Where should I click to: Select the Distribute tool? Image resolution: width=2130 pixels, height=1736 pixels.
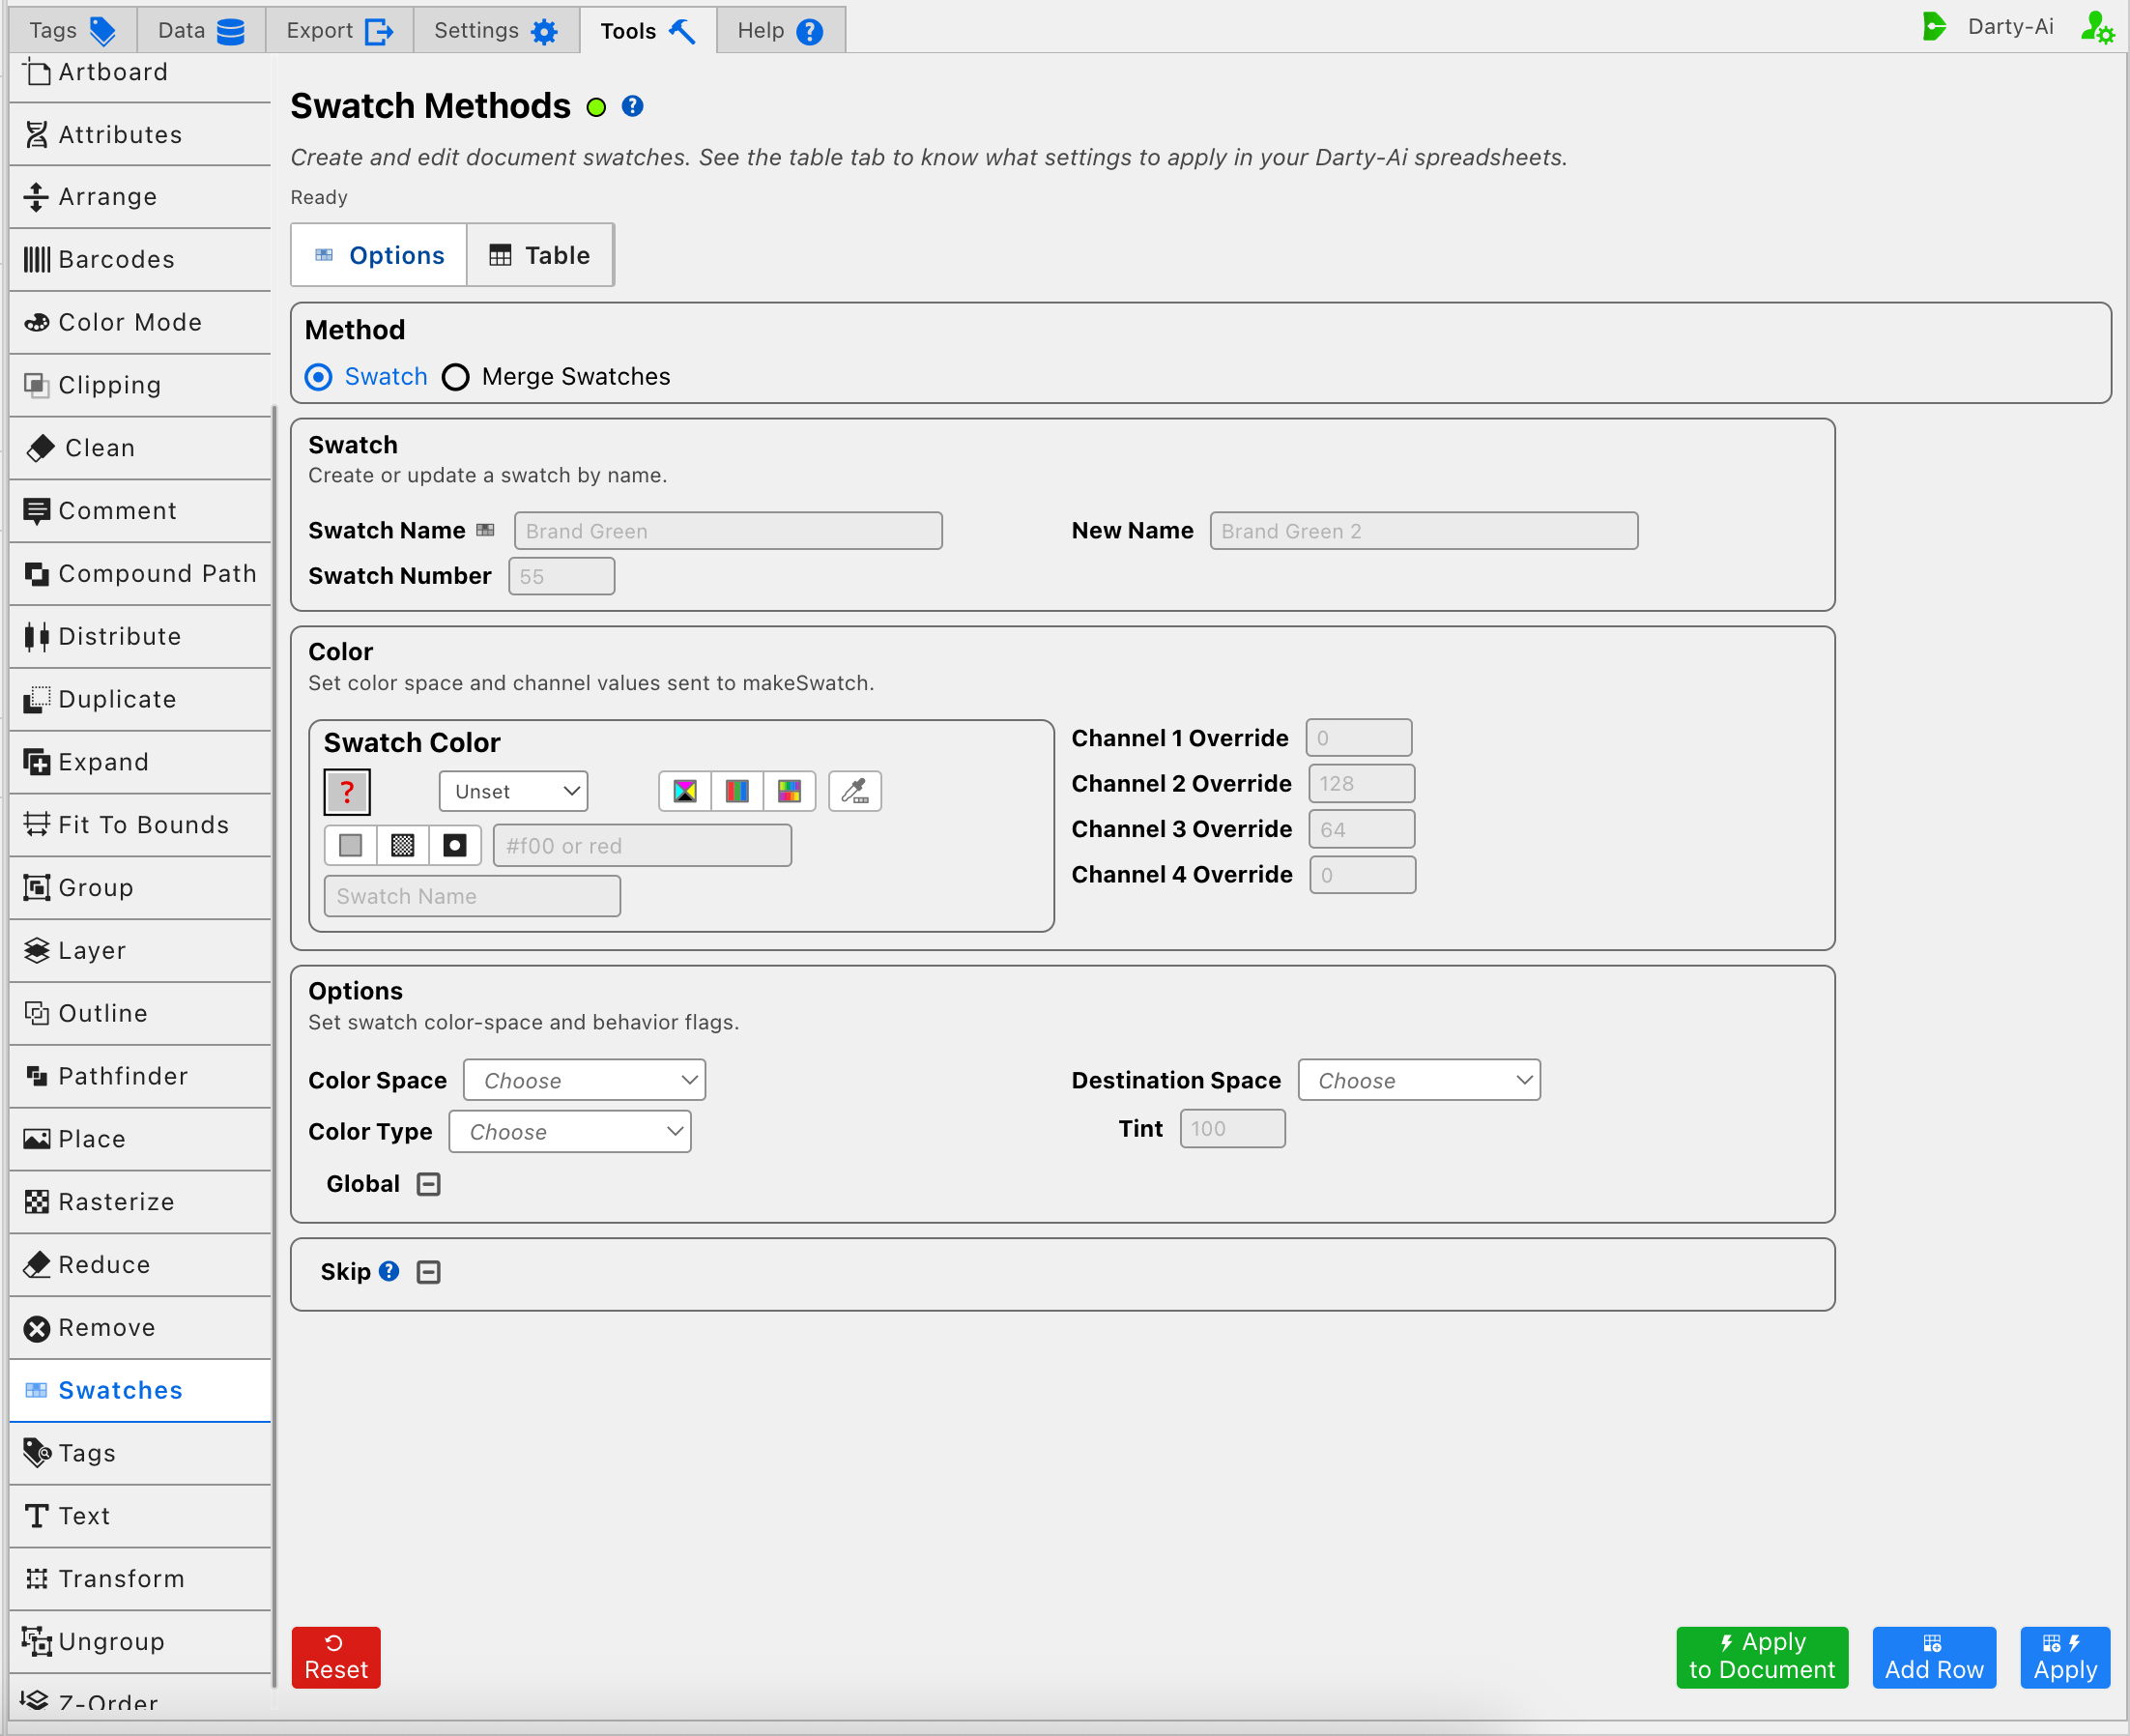139,637
